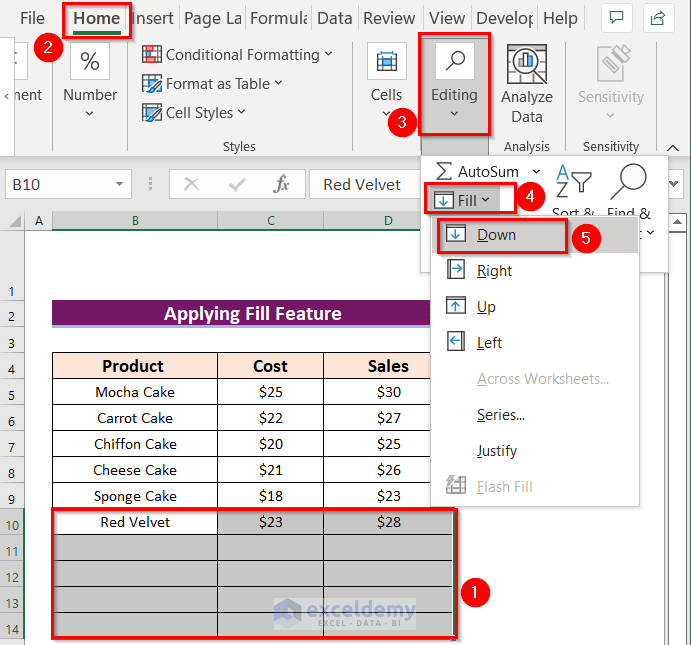Image resolution: width=691 pixels, height=645 pixels.
Task: Expand the Editing group chevron
Action: point(454,114)
